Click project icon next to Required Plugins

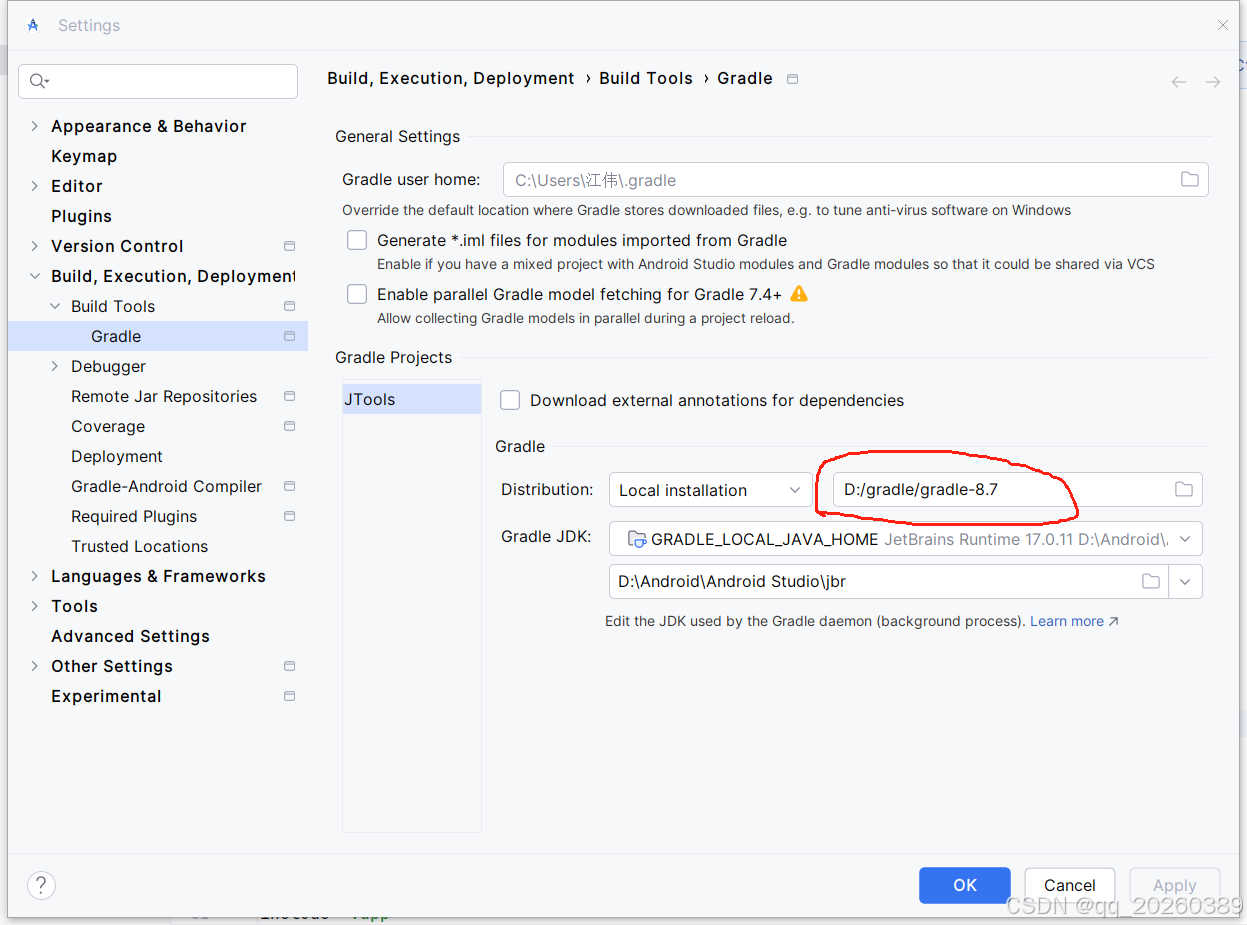tap(289, 516)
